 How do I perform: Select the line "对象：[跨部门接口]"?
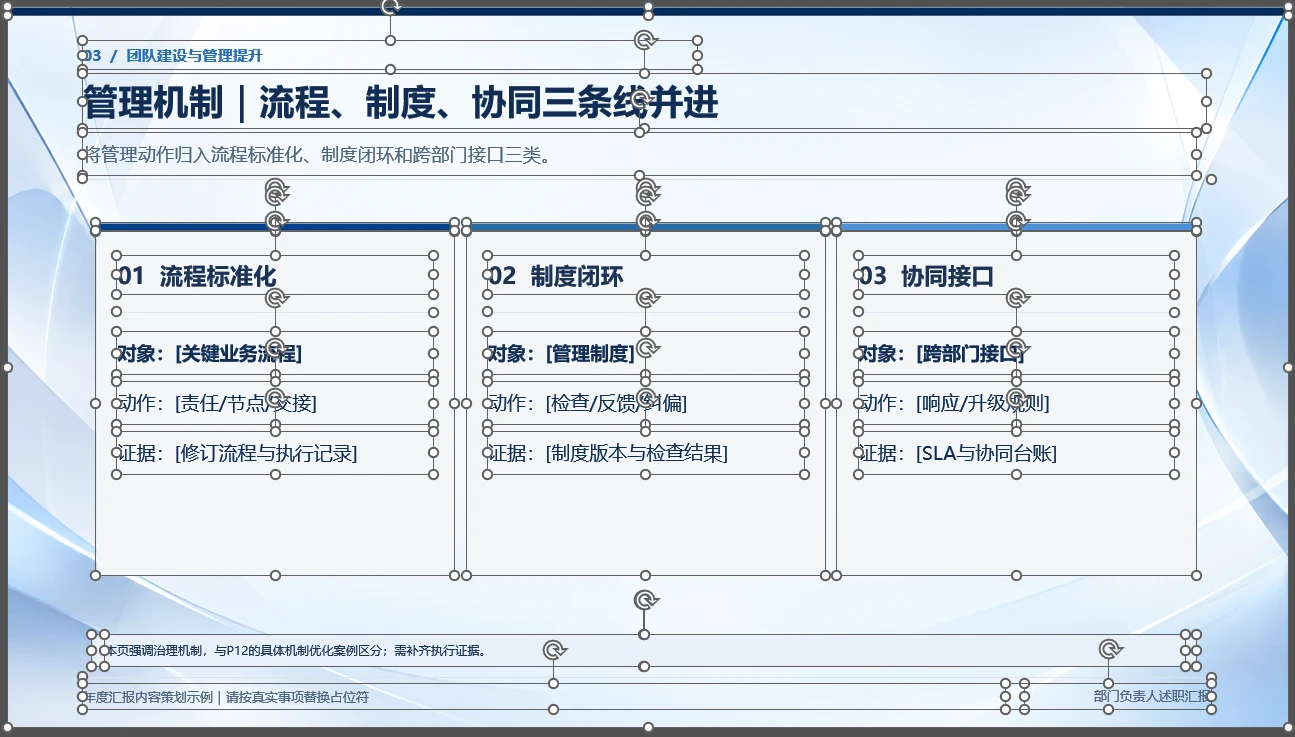click(x=942, y=353)
